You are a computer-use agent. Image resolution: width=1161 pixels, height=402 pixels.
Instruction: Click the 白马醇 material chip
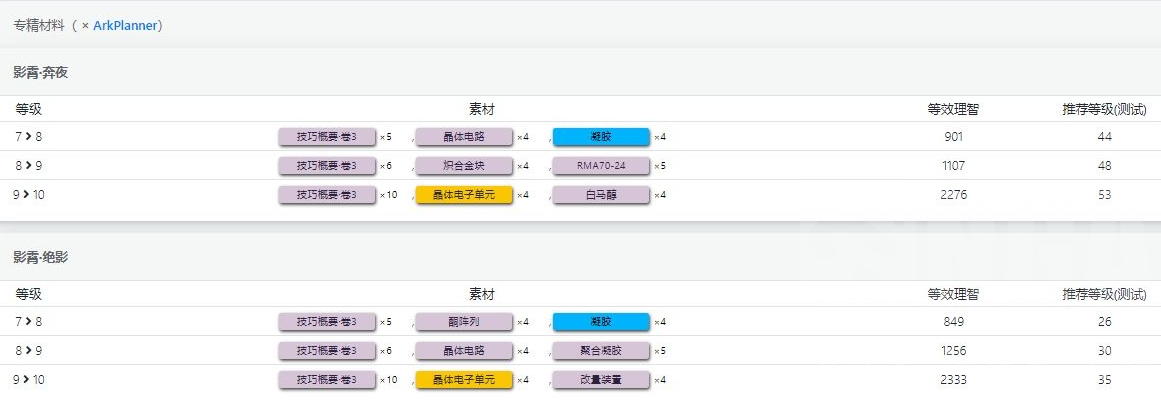601,195
